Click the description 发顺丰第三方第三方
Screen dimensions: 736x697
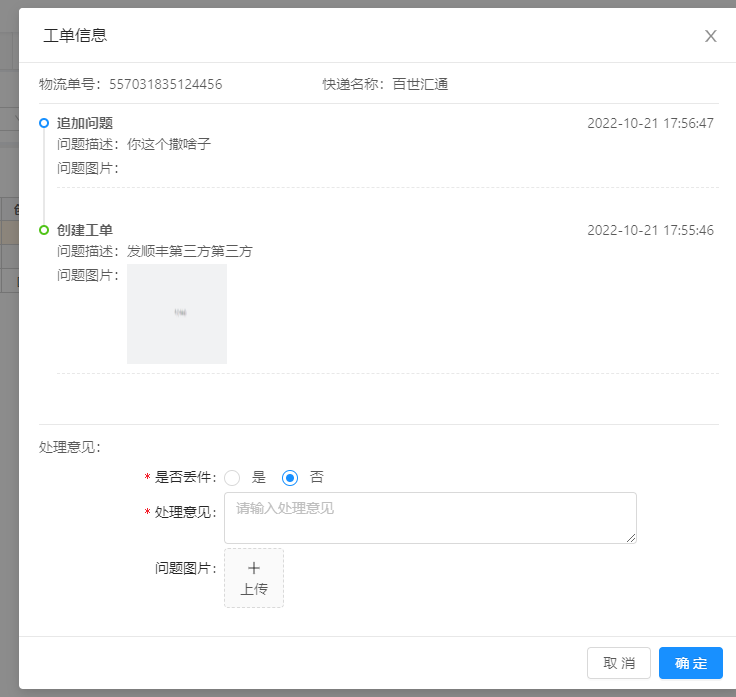(189, 251)
